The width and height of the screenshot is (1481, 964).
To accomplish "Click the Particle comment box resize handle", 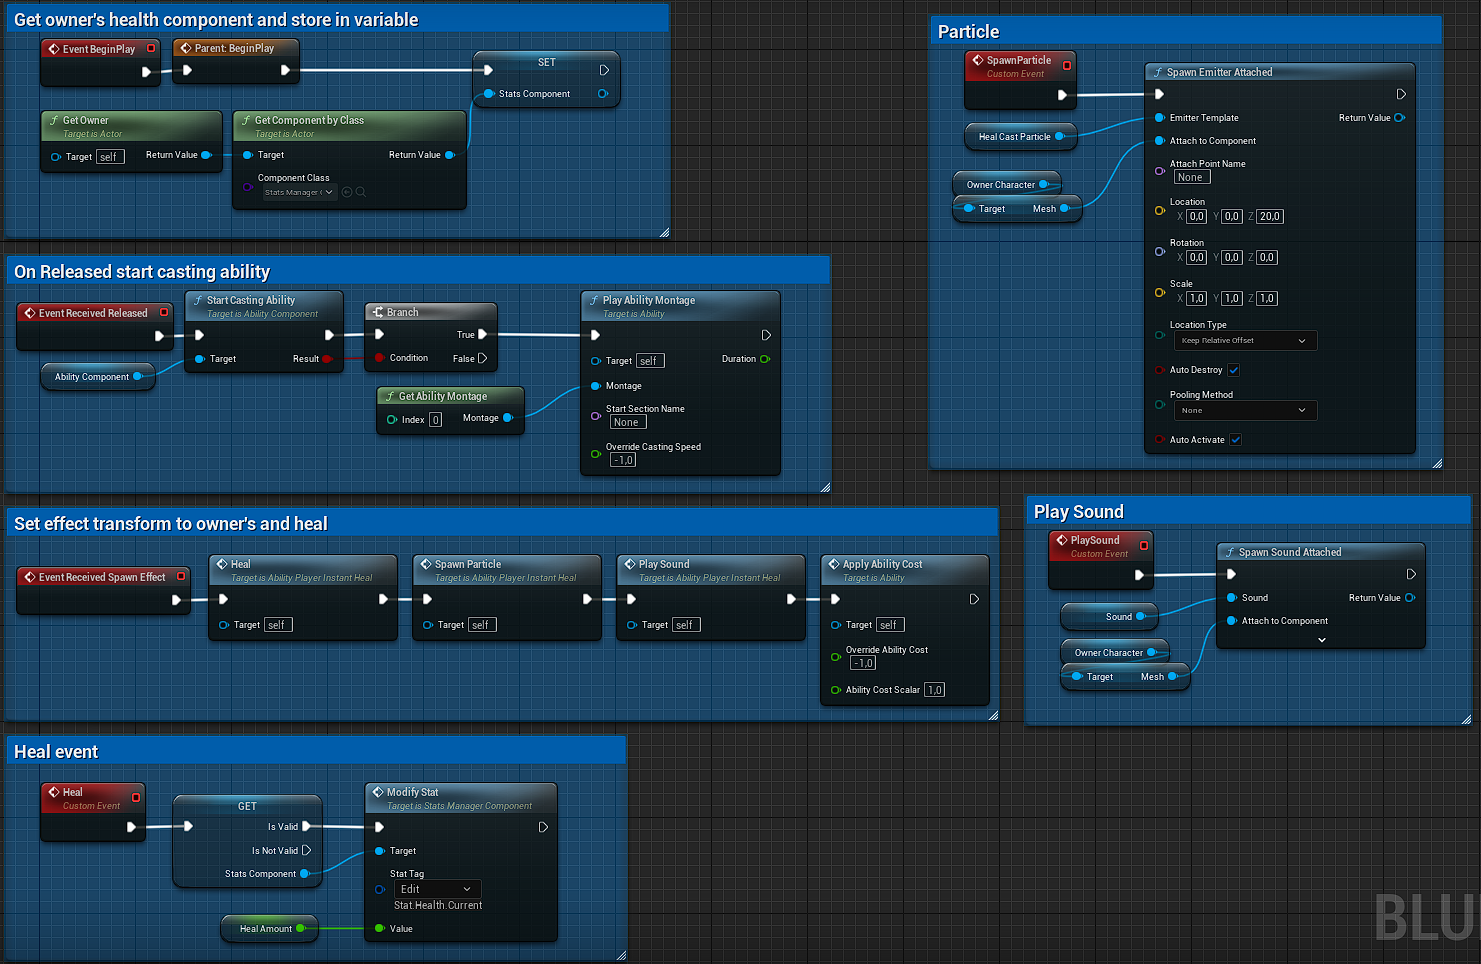I will pos(1436,463).
